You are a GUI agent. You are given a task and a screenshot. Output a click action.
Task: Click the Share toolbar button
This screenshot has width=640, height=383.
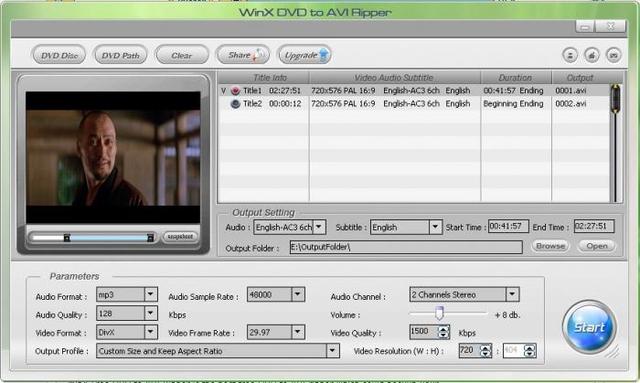pyautogui.click(x=243, y=55)
